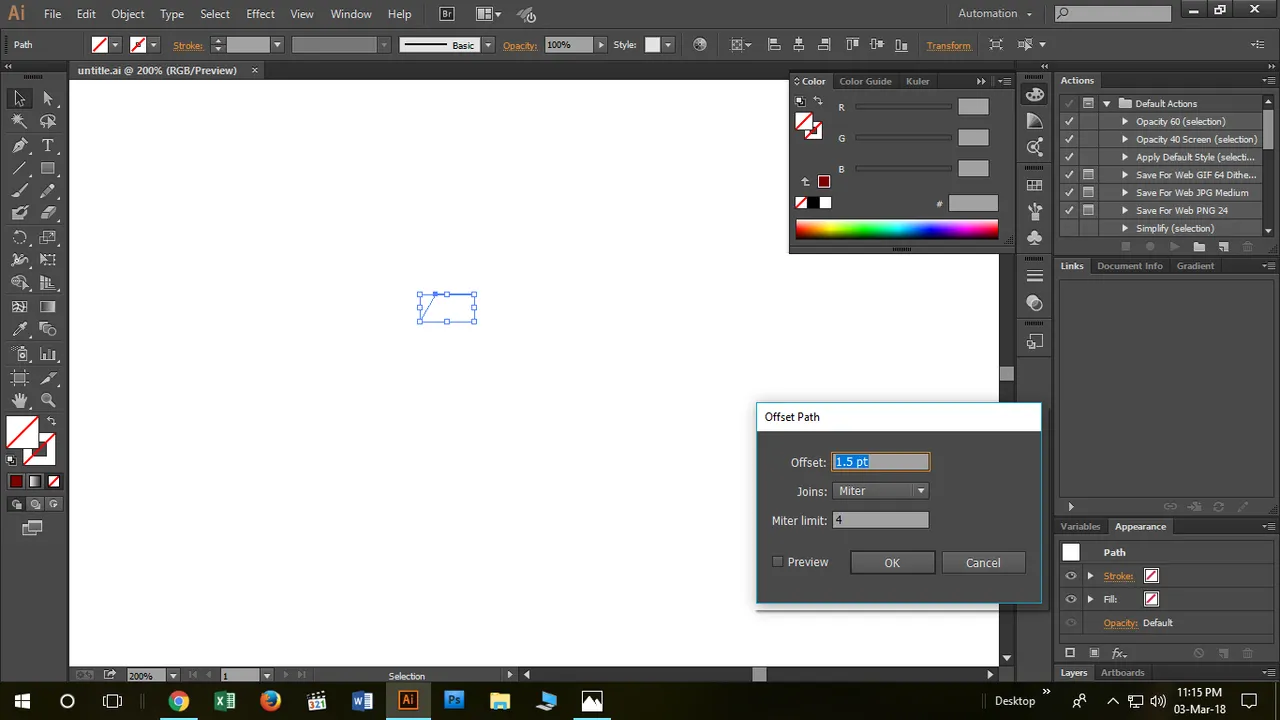Viewport: 1280px width, 720px height.
Task: Switch to the Gradient tab
Action: 1195,266
